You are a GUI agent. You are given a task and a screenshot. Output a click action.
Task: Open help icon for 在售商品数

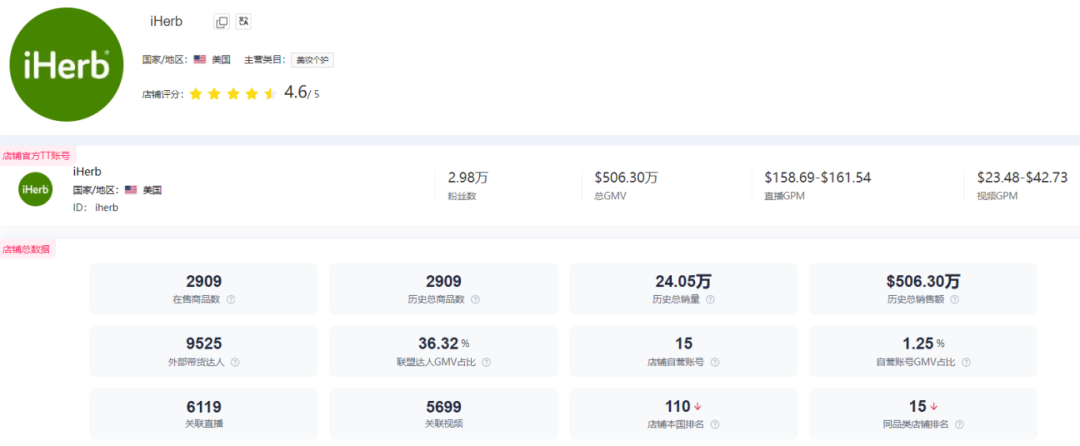(231, 299)
